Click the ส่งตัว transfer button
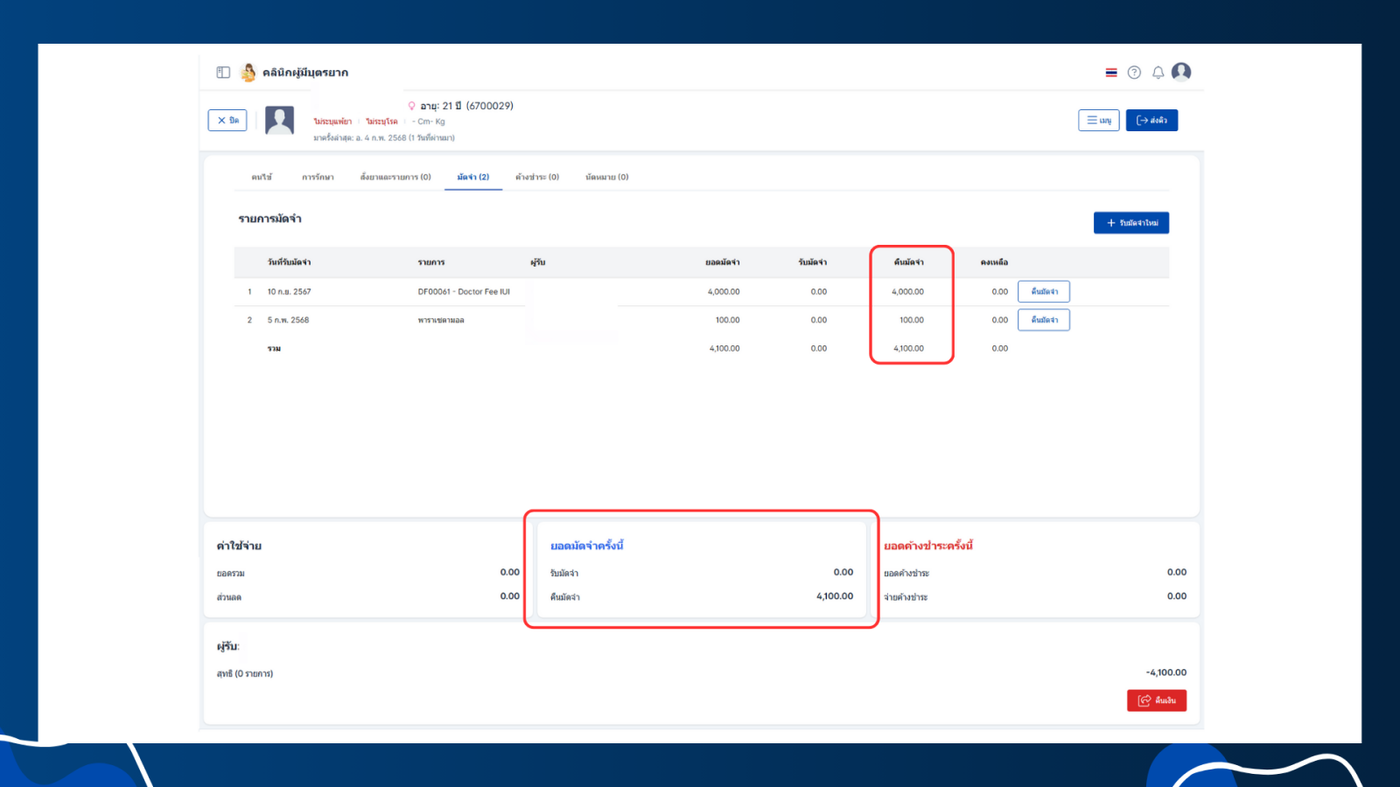Image resolution: width=1400 pixels, height=787 pixels. [1152, 120]
